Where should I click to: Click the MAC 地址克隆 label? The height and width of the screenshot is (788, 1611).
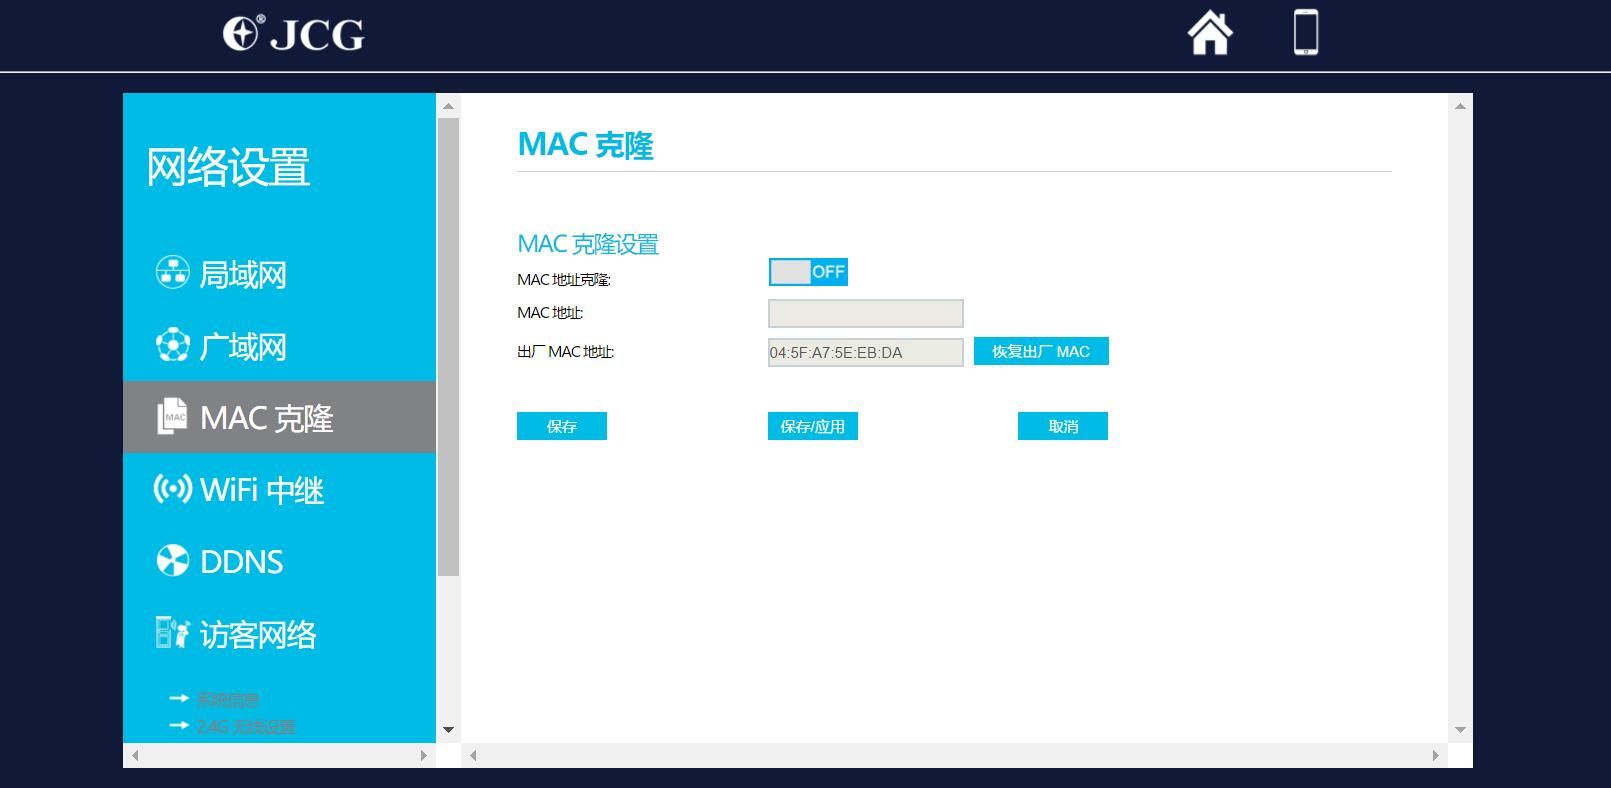click(x=563, y=280)
